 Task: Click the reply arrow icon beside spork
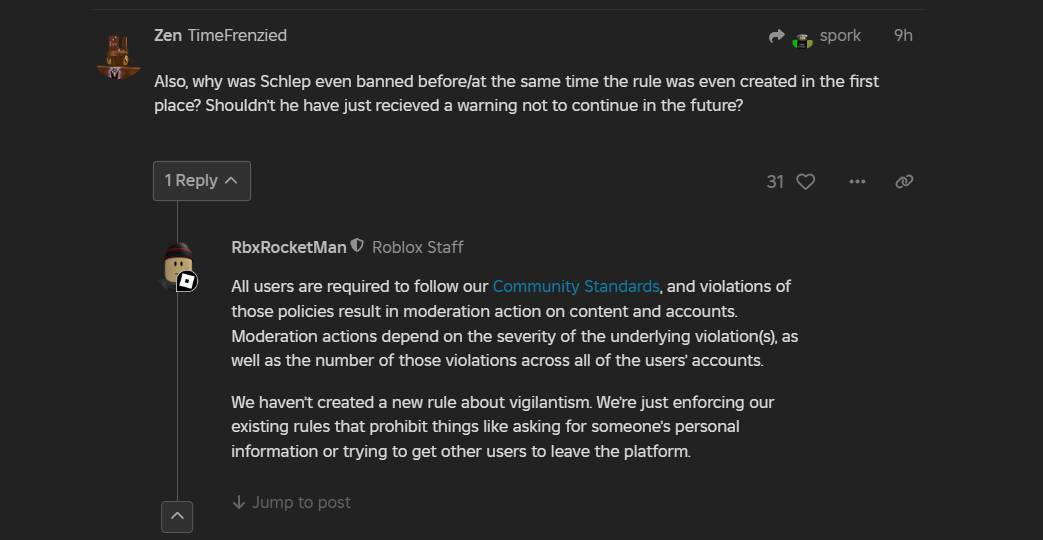pos(776,36)
